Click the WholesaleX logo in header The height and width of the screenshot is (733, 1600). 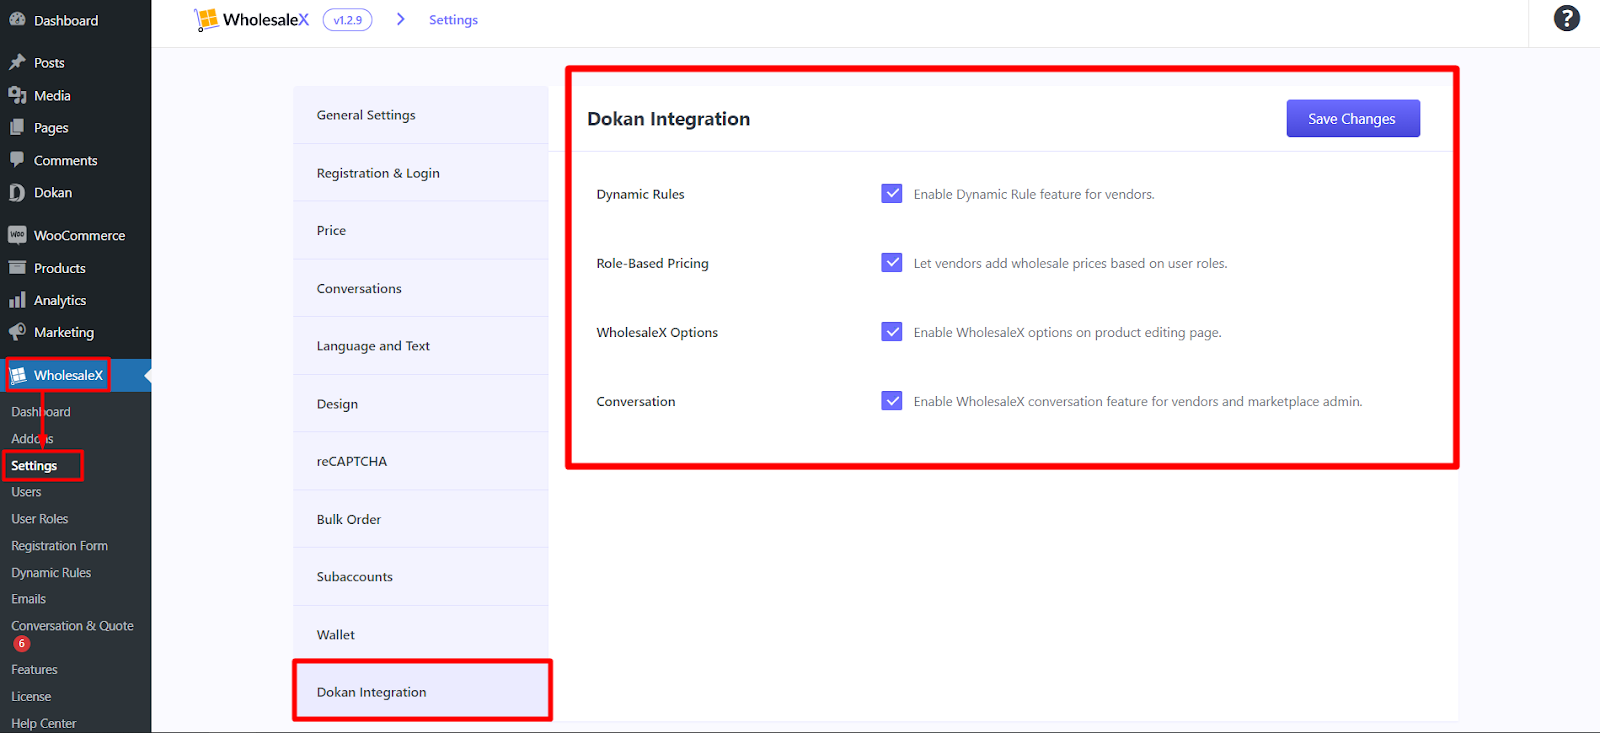point(252,19)
